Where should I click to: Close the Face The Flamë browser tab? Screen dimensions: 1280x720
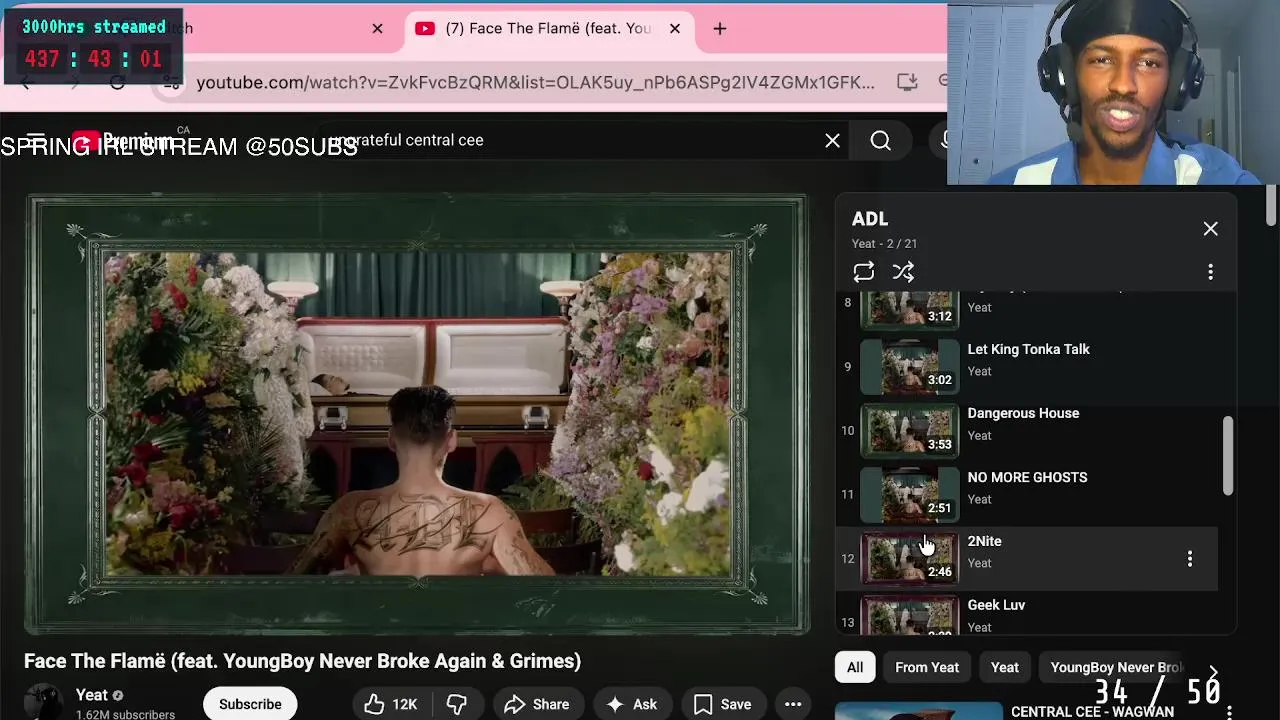pyautogui.click(x=675, y=28)
